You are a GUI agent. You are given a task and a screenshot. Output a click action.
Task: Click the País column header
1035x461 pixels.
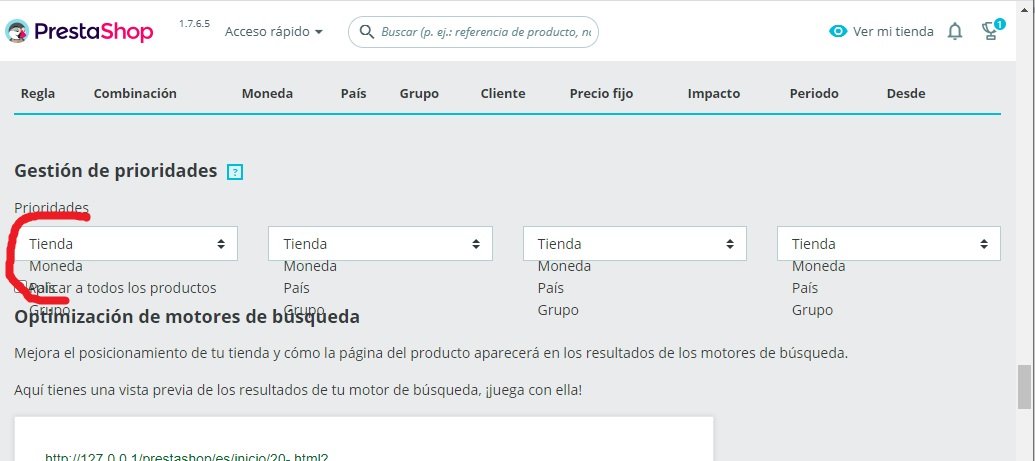353,93
